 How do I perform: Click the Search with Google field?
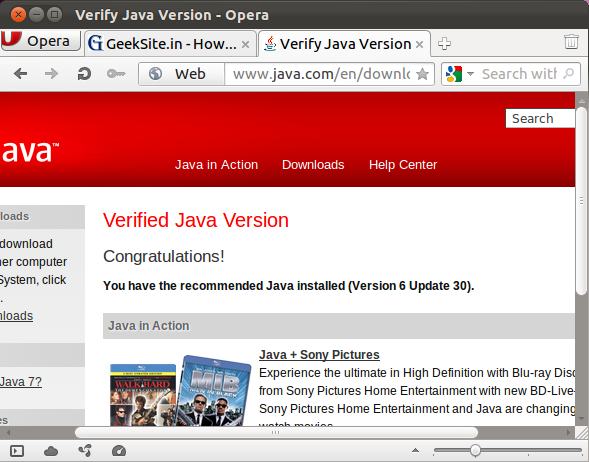pyautogui.click(x=519, y=74)
